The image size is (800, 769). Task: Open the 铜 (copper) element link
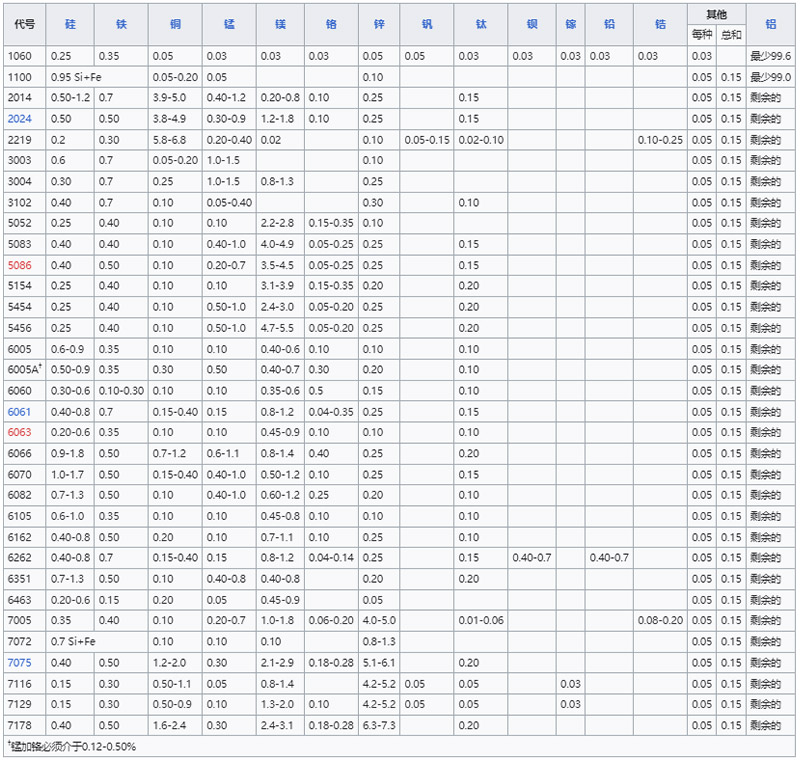tap(174, 24)
